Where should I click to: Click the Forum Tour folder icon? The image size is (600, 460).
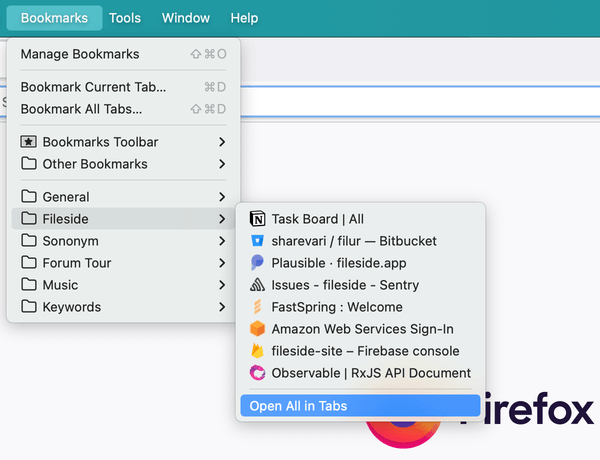[x=29, y=263]
